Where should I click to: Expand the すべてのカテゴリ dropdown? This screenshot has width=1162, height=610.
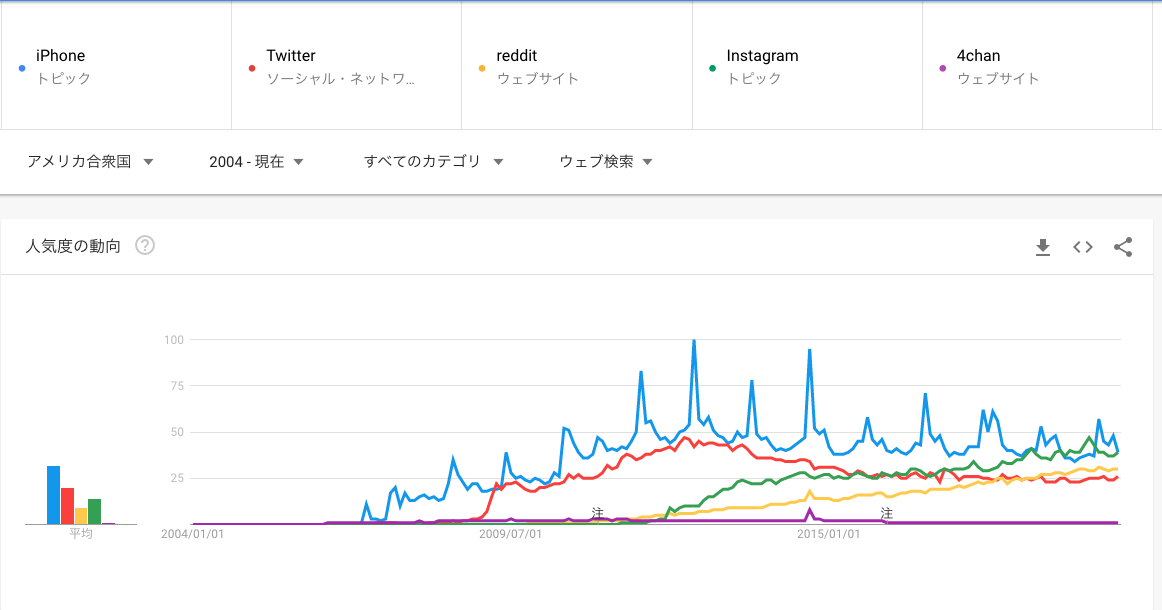[433, 161]
